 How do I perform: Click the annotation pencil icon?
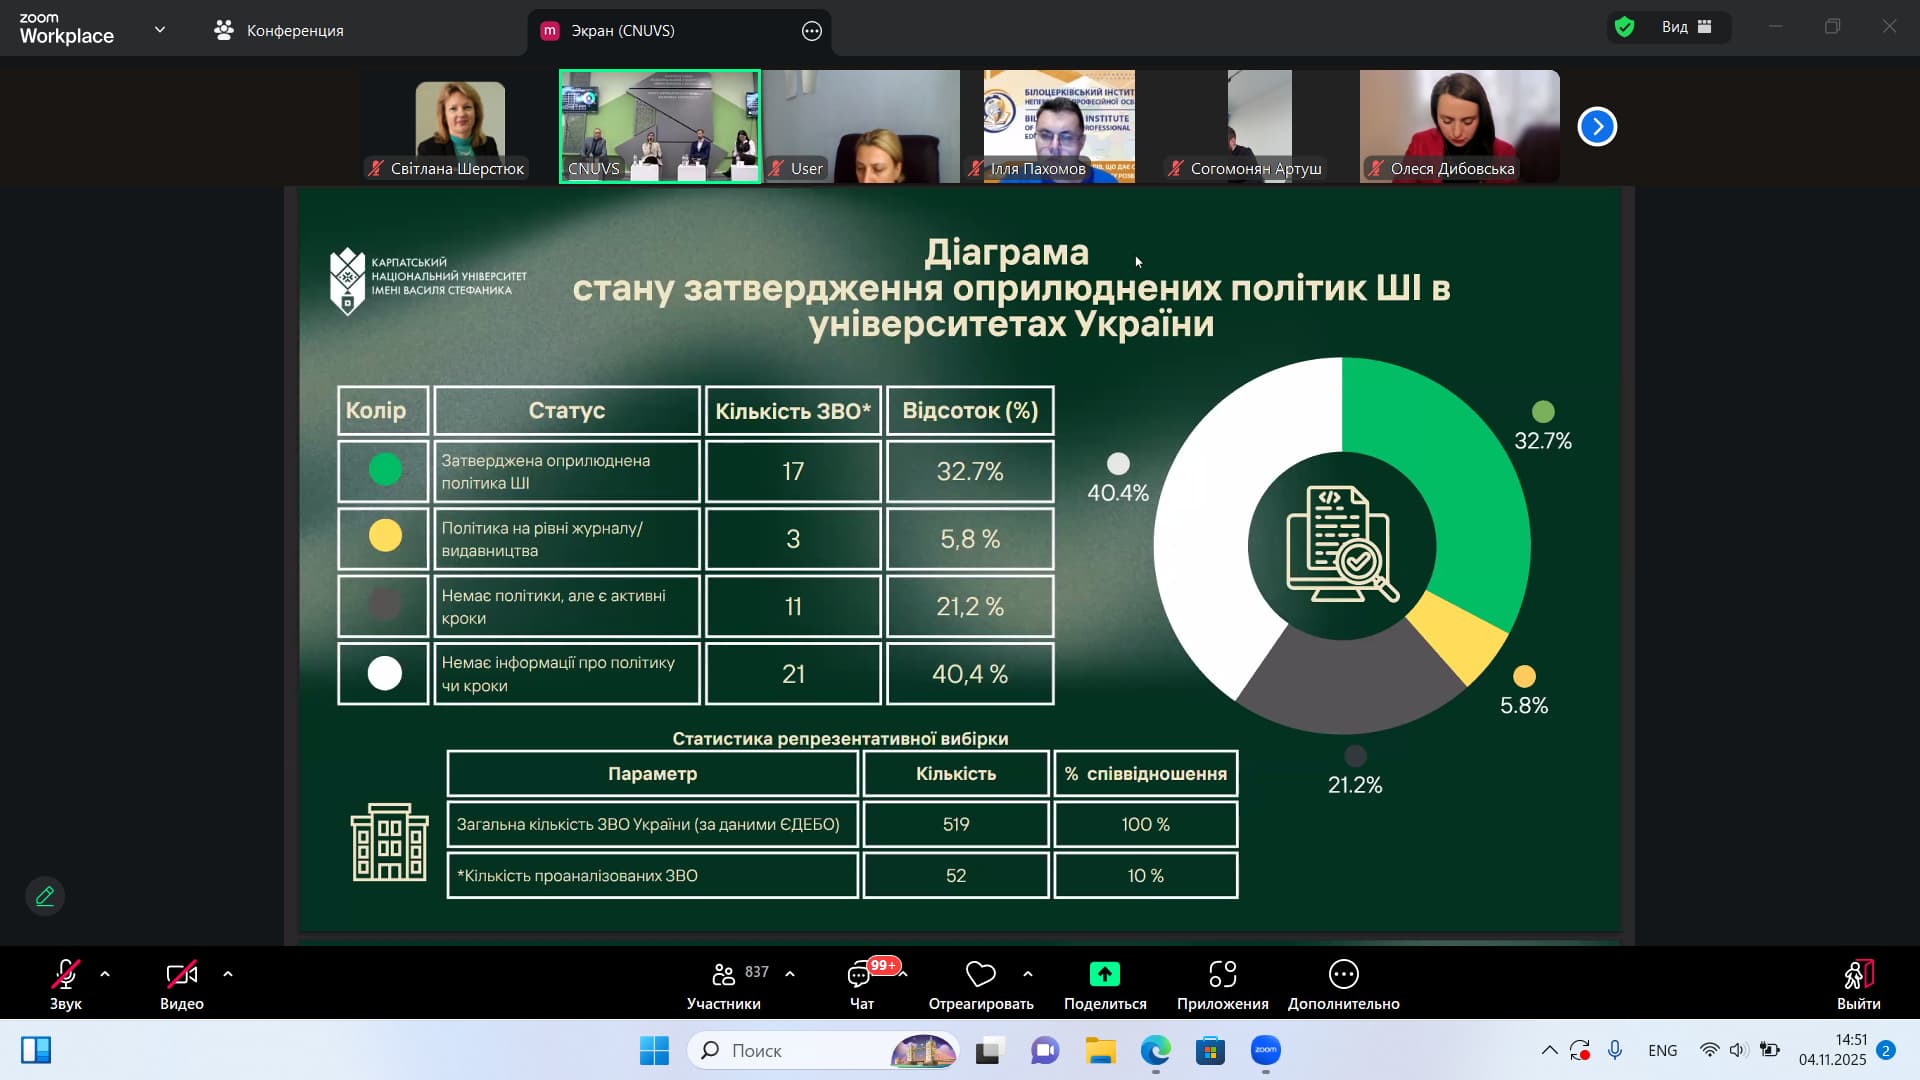point(45,896)
